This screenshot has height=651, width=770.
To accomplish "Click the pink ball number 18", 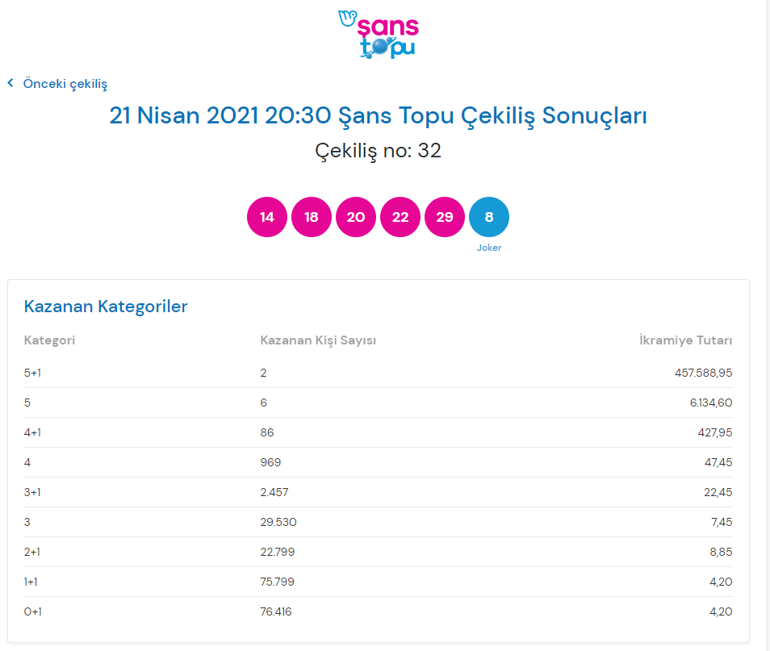I will [311, 217].
